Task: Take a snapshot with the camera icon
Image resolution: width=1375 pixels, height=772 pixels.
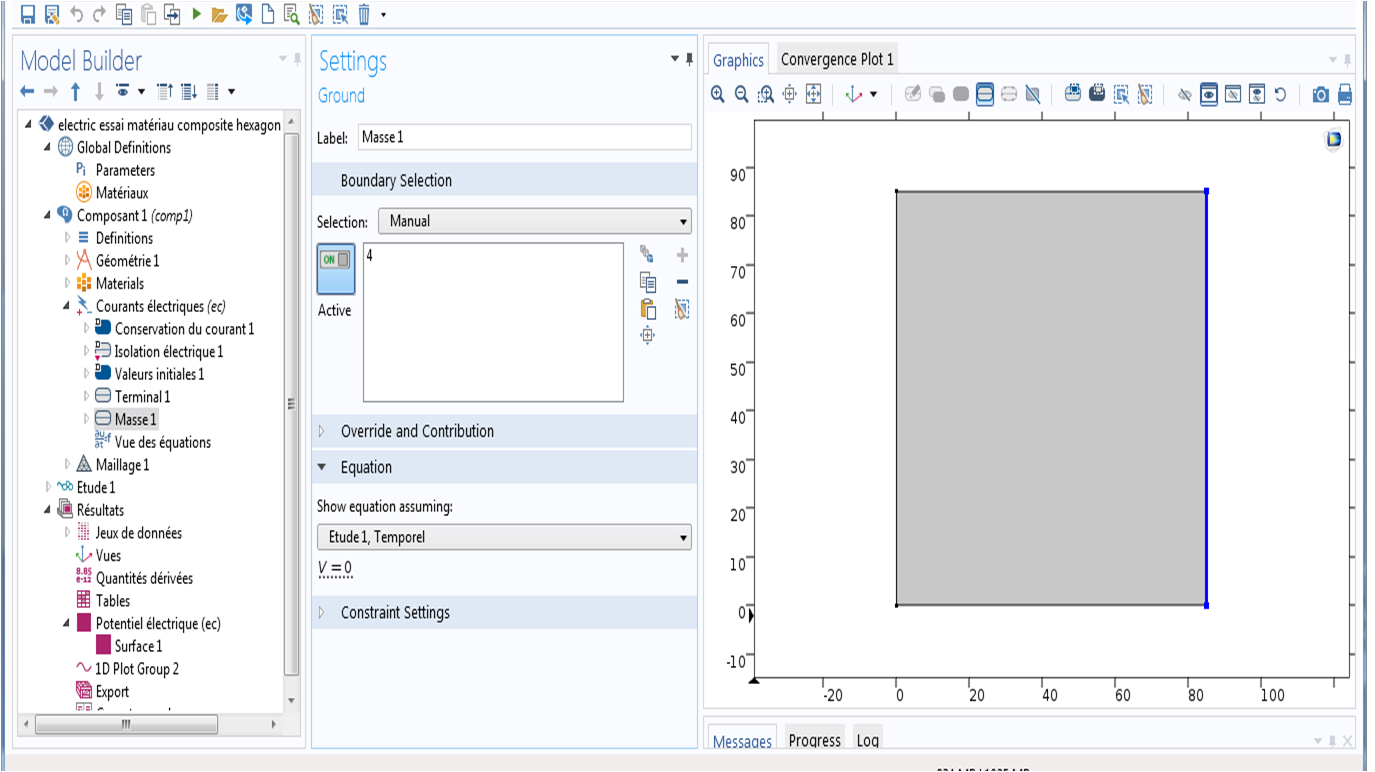Action: pos(1320,95)
